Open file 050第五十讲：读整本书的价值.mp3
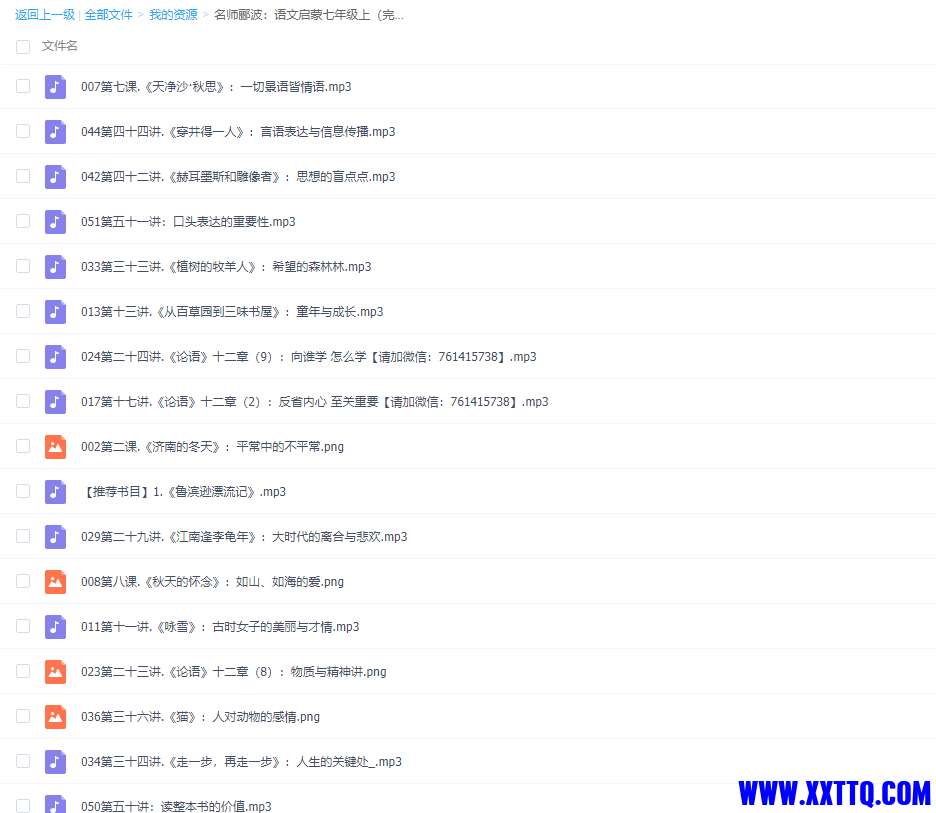 pos(176,806)
